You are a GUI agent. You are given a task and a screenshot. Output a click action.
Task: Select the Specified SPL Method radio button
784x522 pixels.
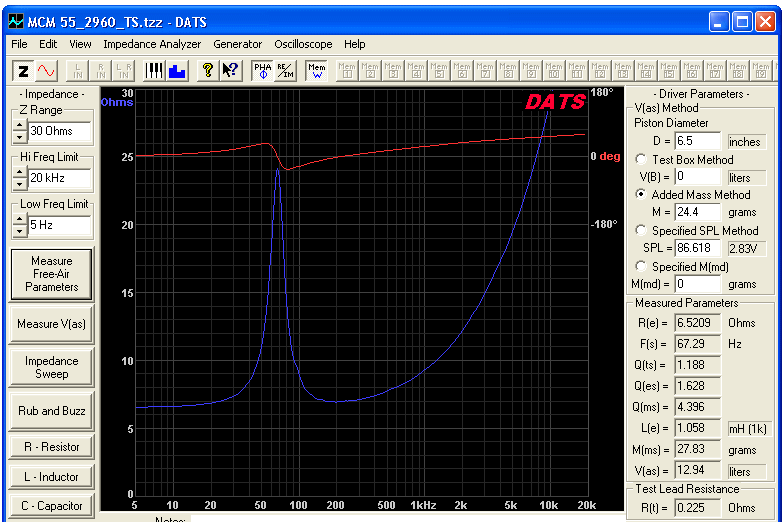click(641, 230)
